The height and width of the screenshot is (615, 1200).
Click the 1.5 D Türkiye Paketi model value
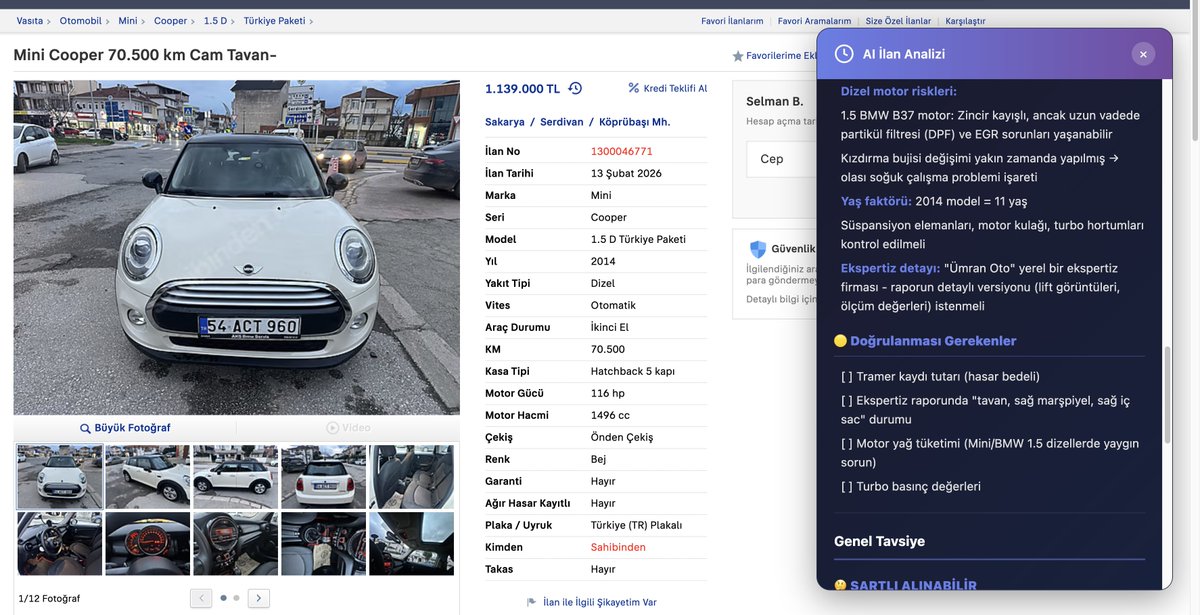[x=638, y=239]
